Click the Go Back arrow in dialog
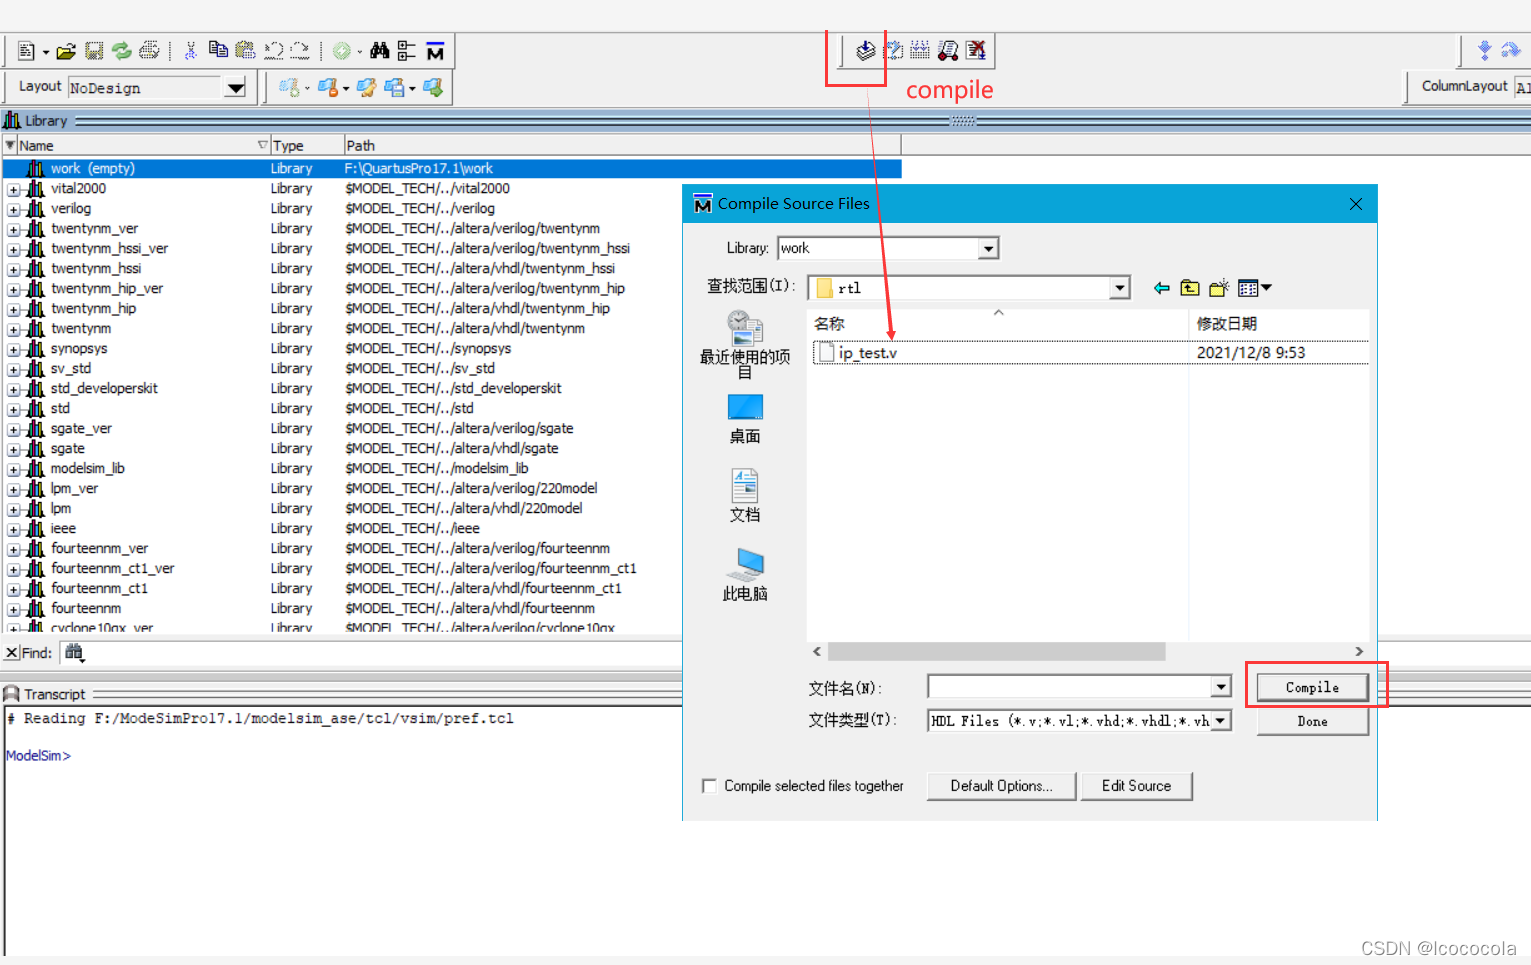Image resolution: width=1531 pixels, height=965 pixels. [x=1161, y=288]
